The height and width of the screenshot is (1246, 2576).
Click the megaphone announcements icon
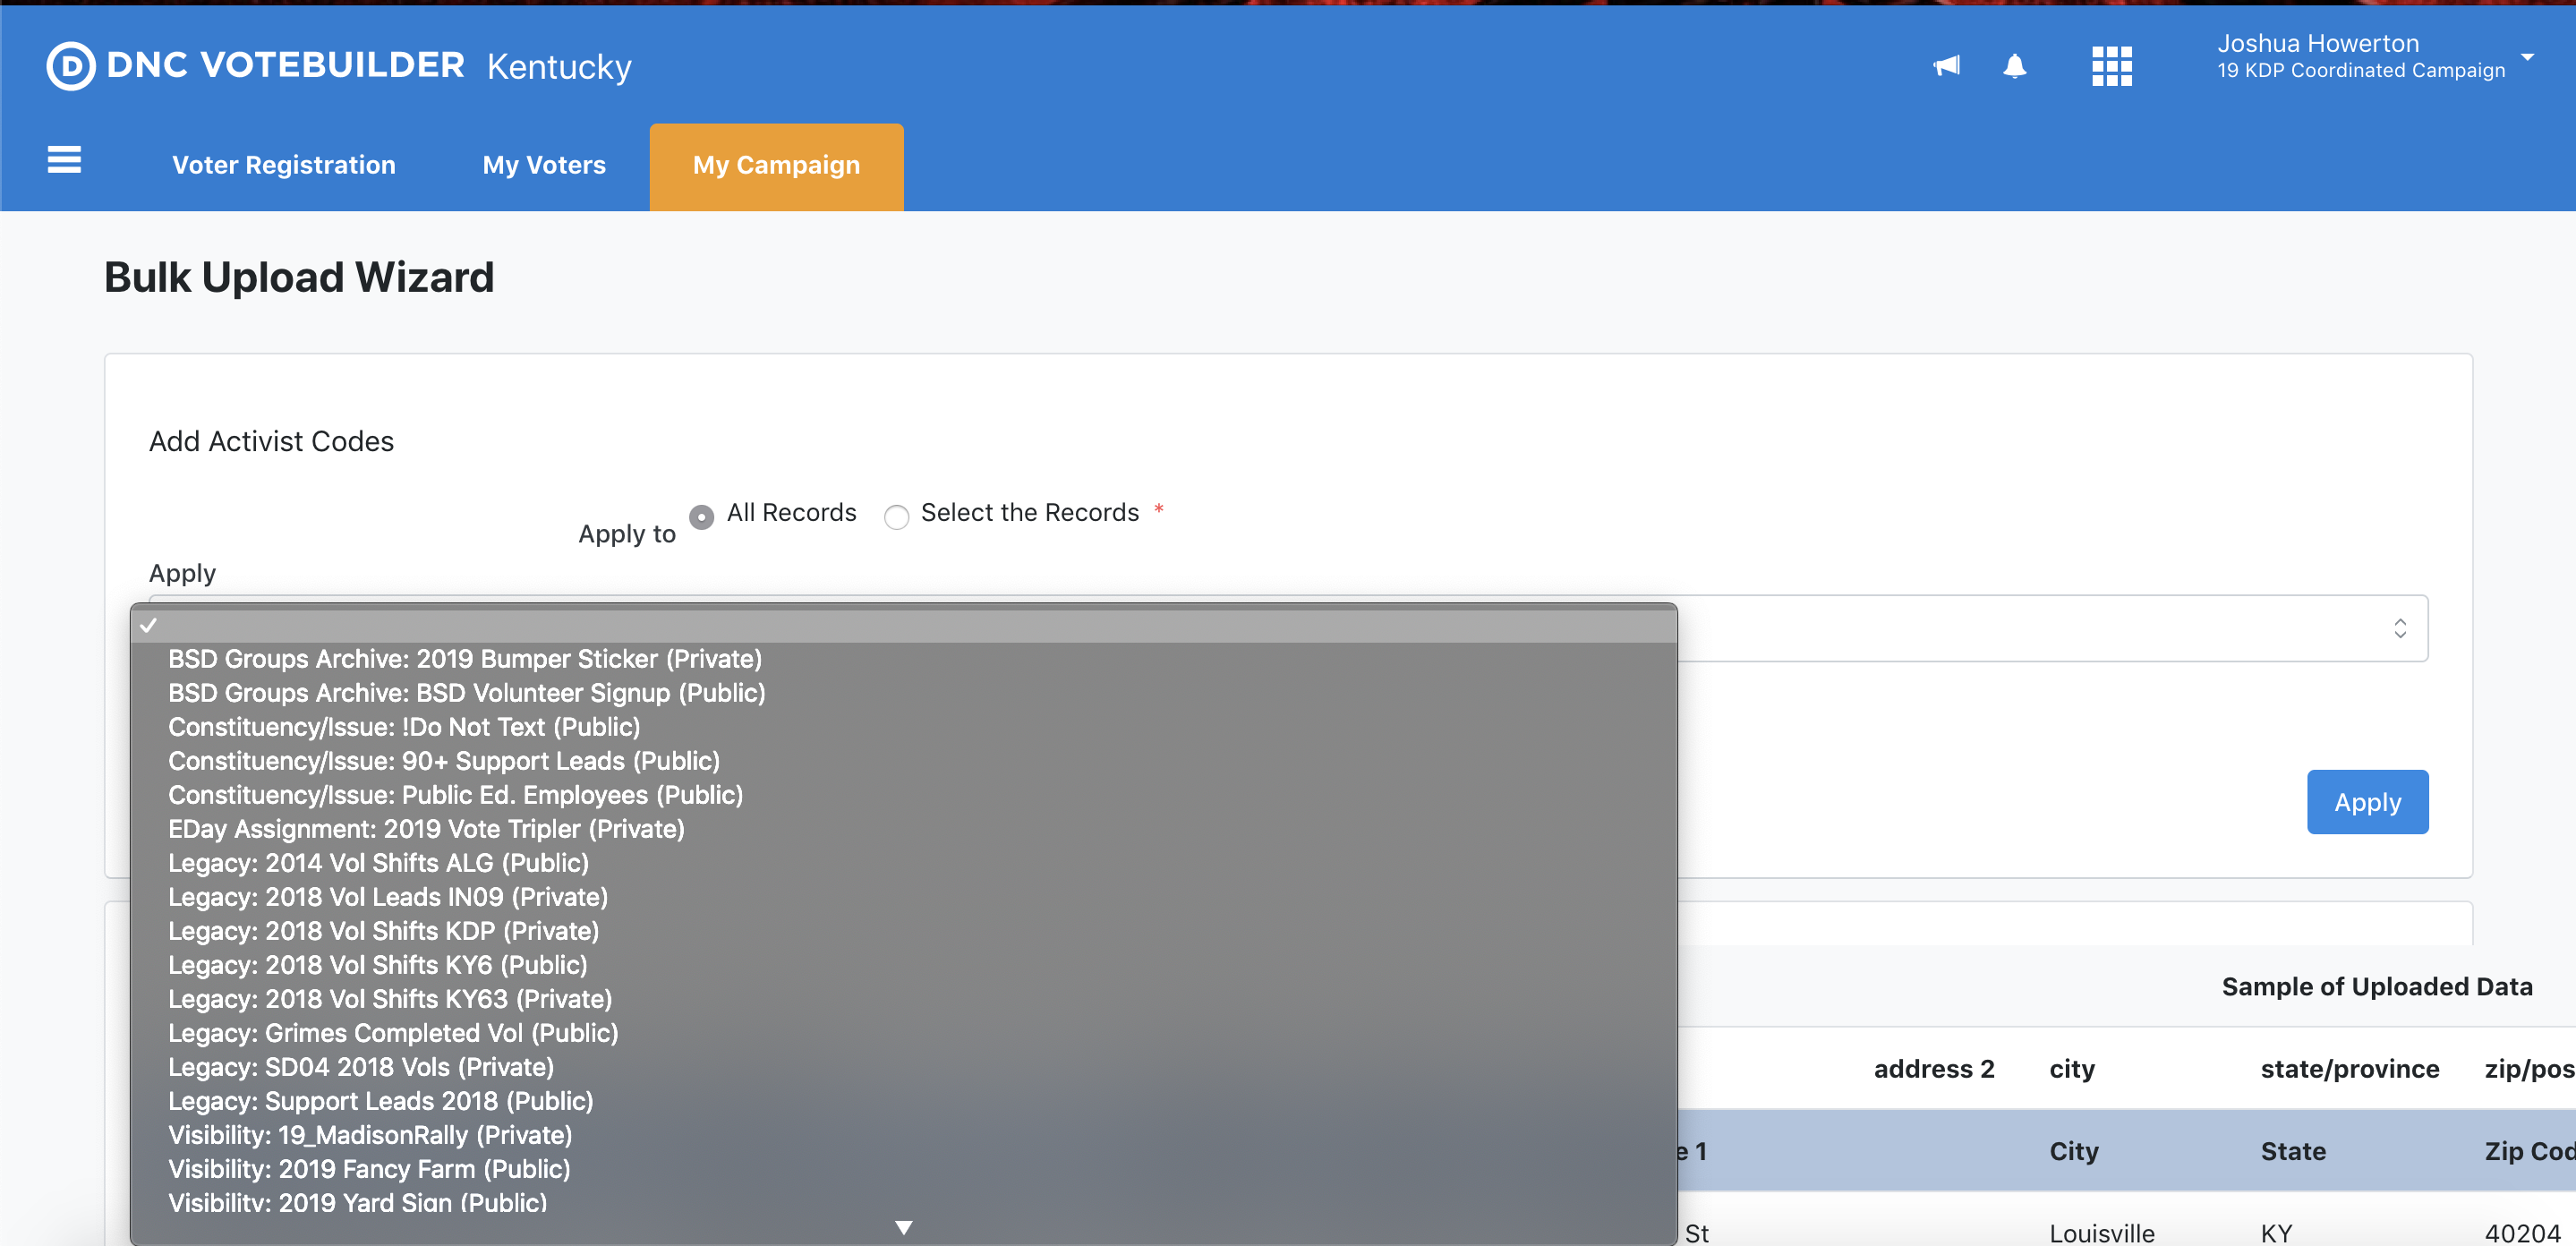pyautogui.click(x=1946, y=66)
